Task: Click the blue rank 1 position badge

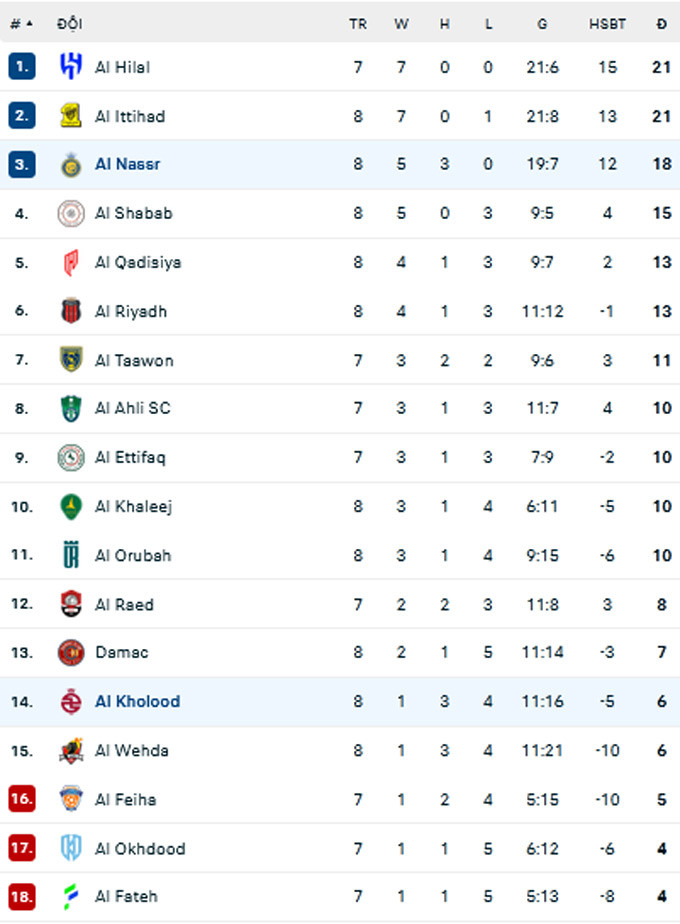Action: click(x=21, y=67)
